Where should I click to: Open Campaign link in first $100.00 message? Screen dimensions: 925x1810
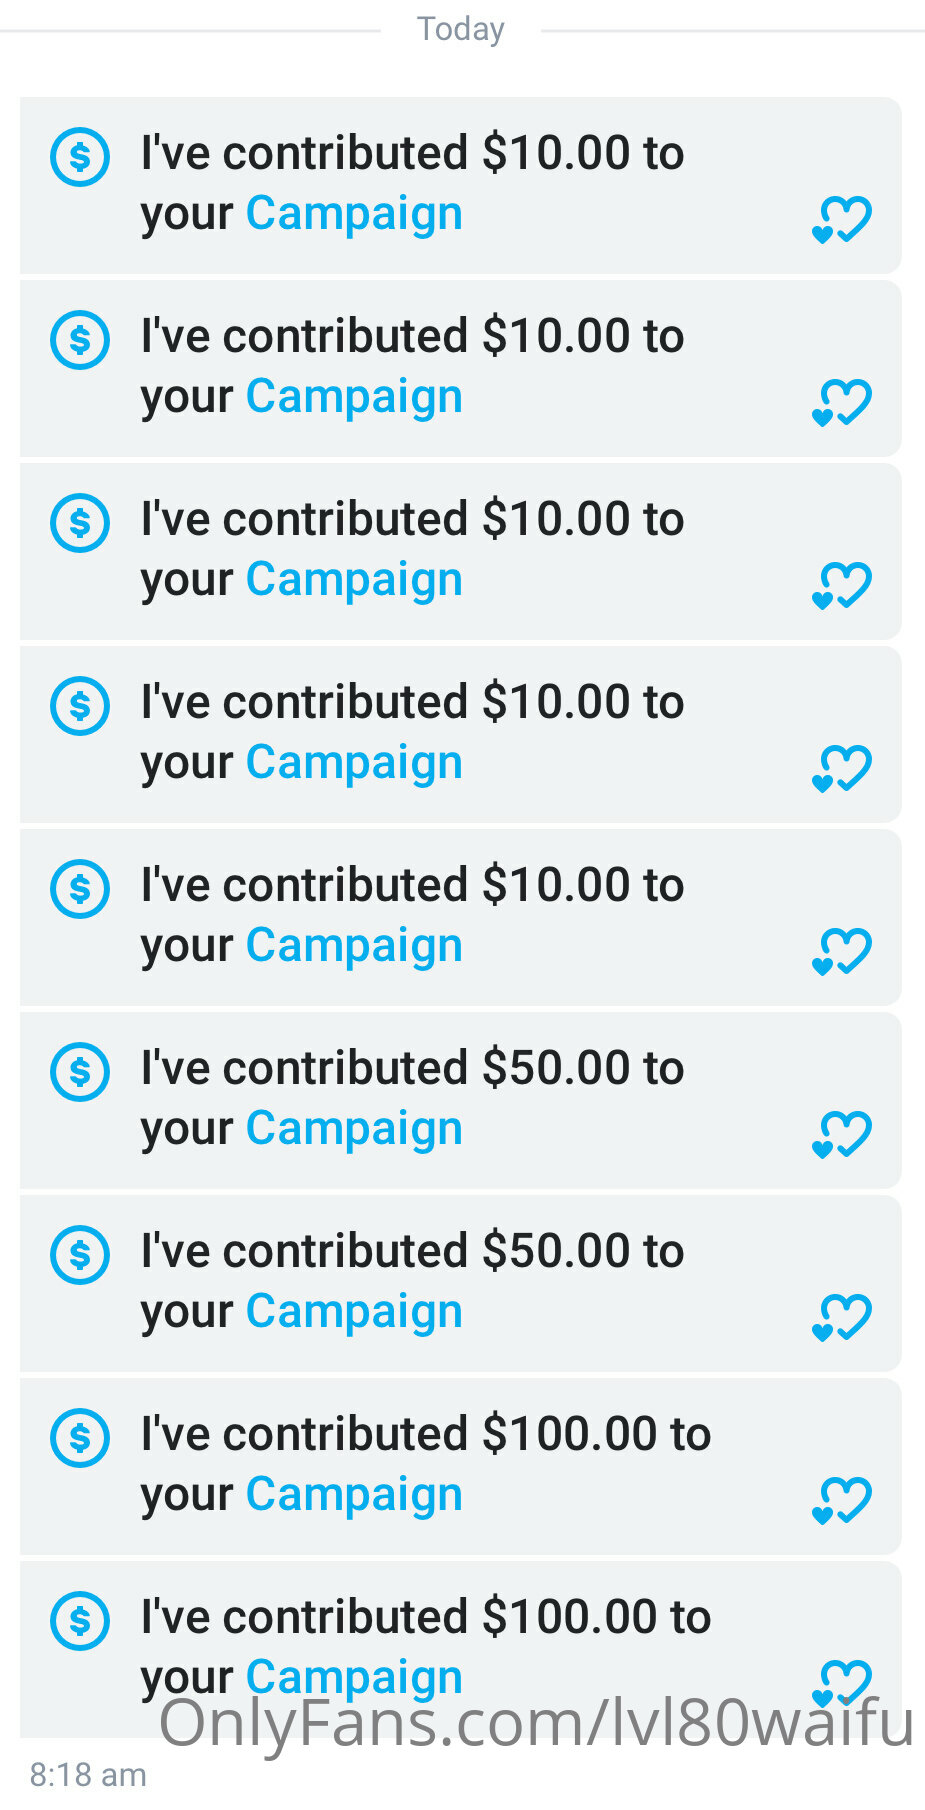point(354,1495)
